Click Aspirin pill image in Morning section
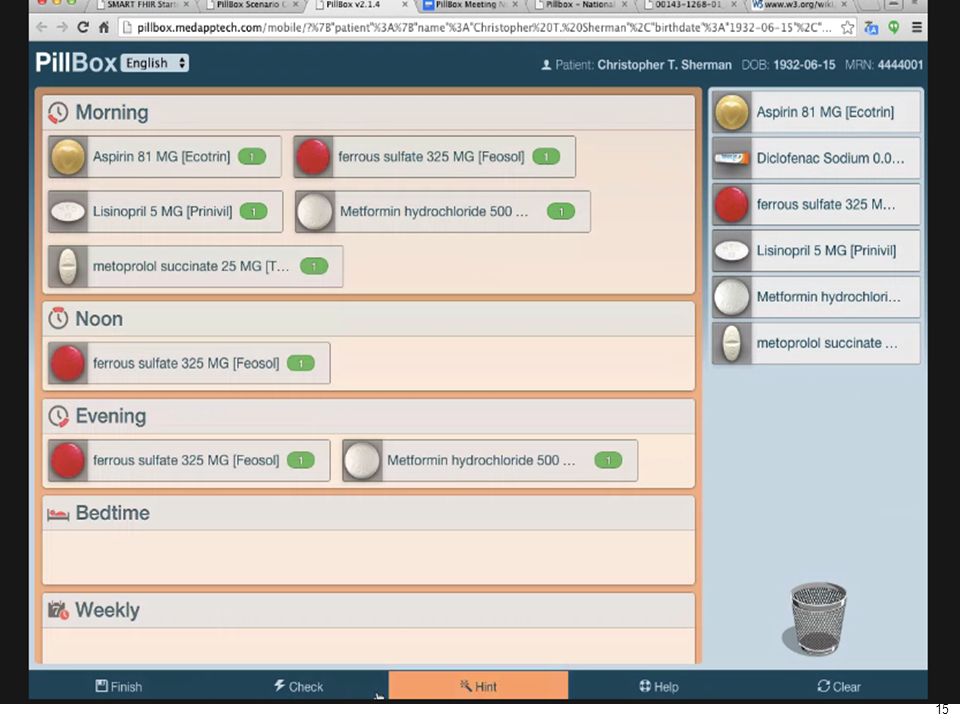This screenshot has height=720, width=960. click(68, 157)
